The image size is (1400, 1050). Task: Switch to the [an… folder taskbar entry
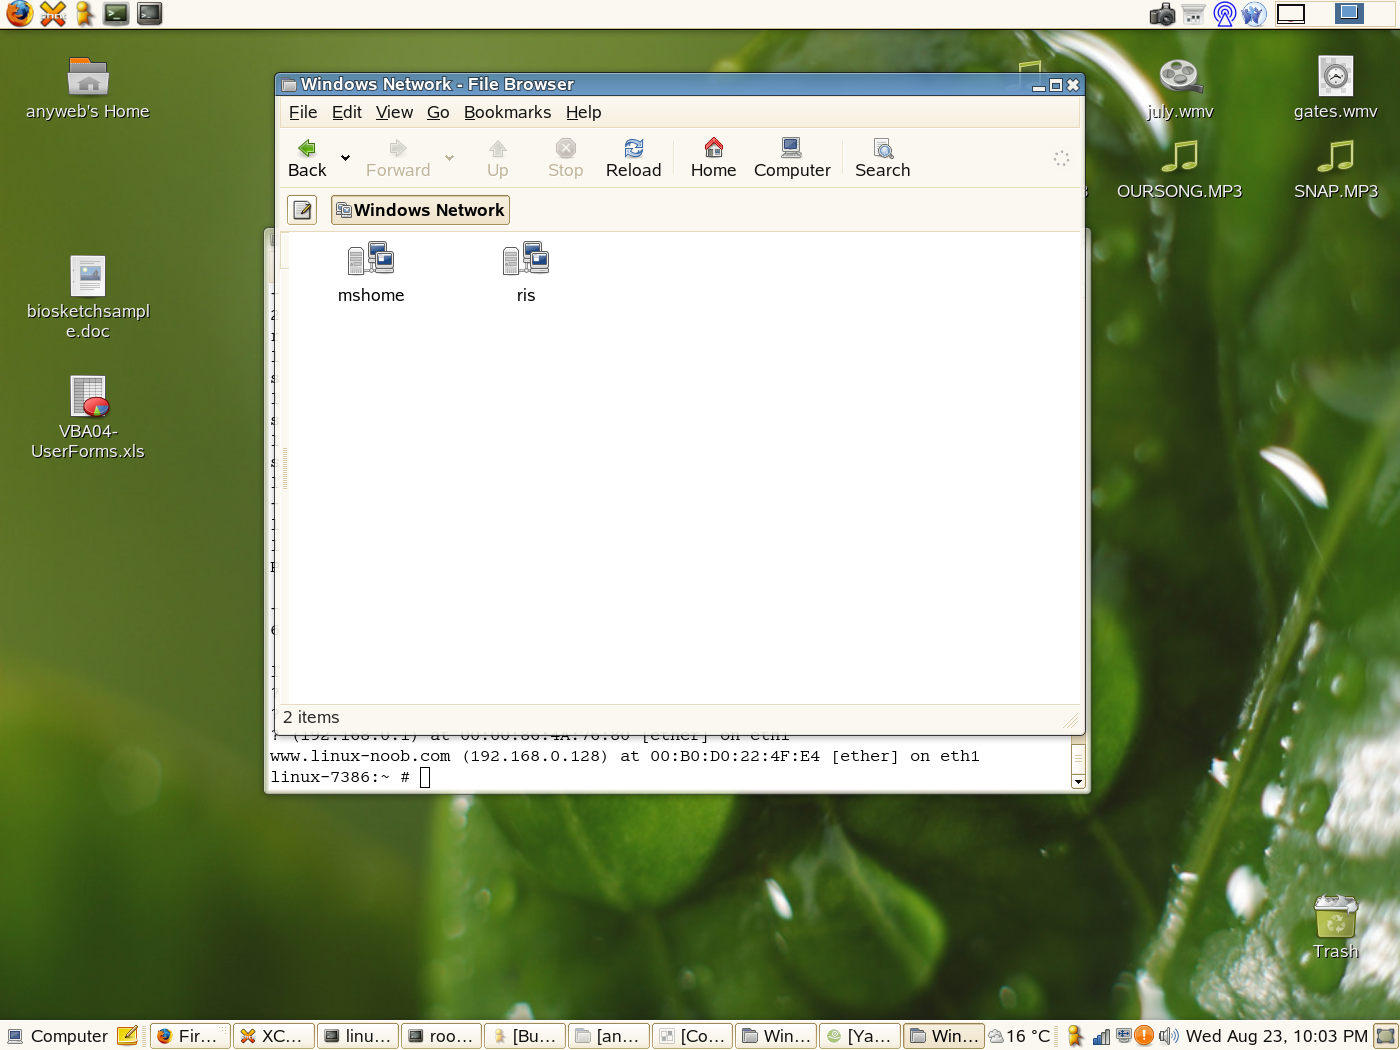click(609, 1036)
